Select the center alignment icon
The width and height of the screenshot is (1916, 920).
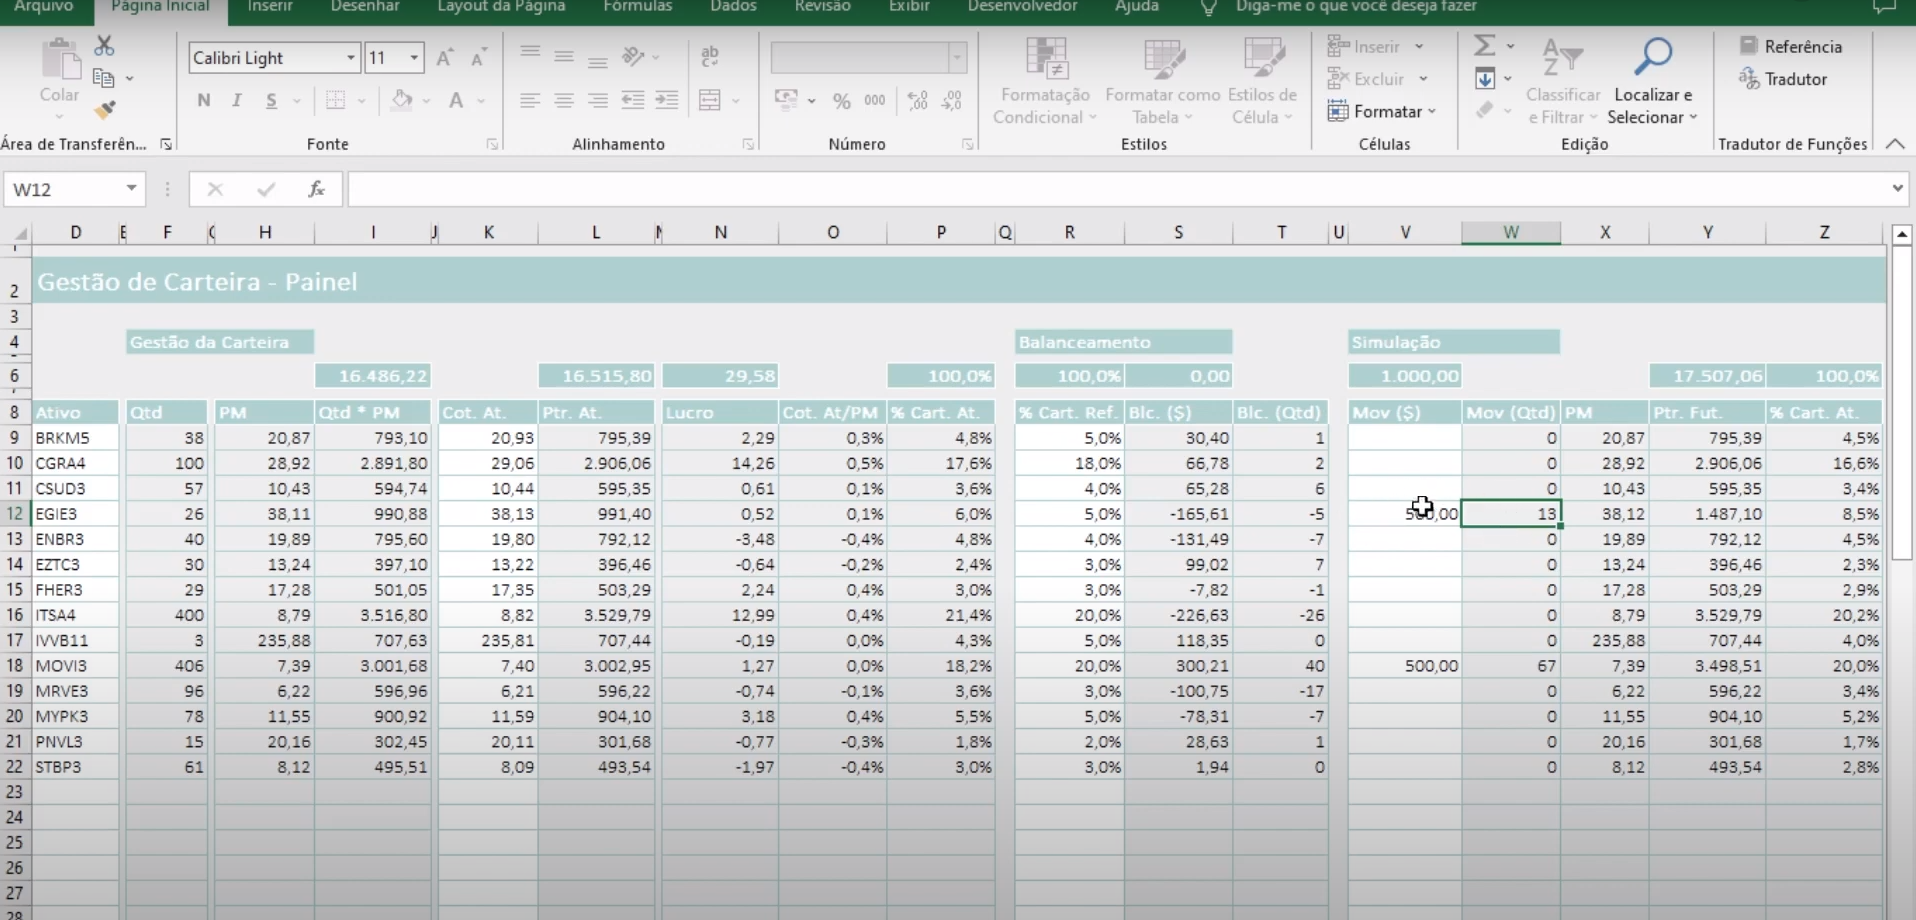pos(564,100)
